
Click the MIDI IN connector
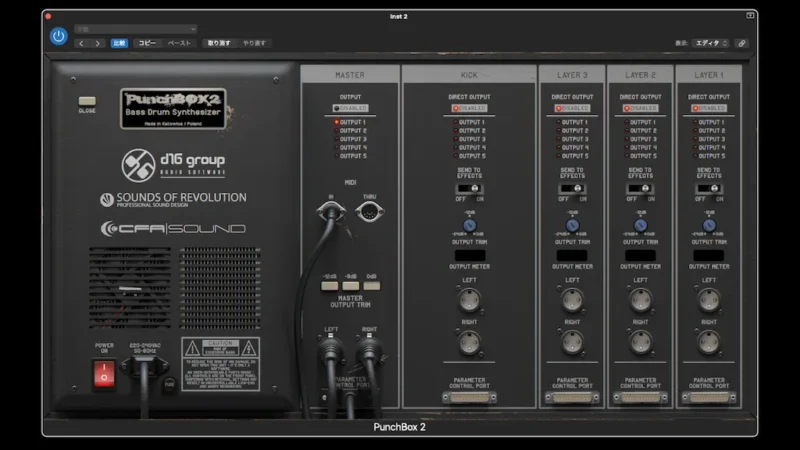point(331,211)
